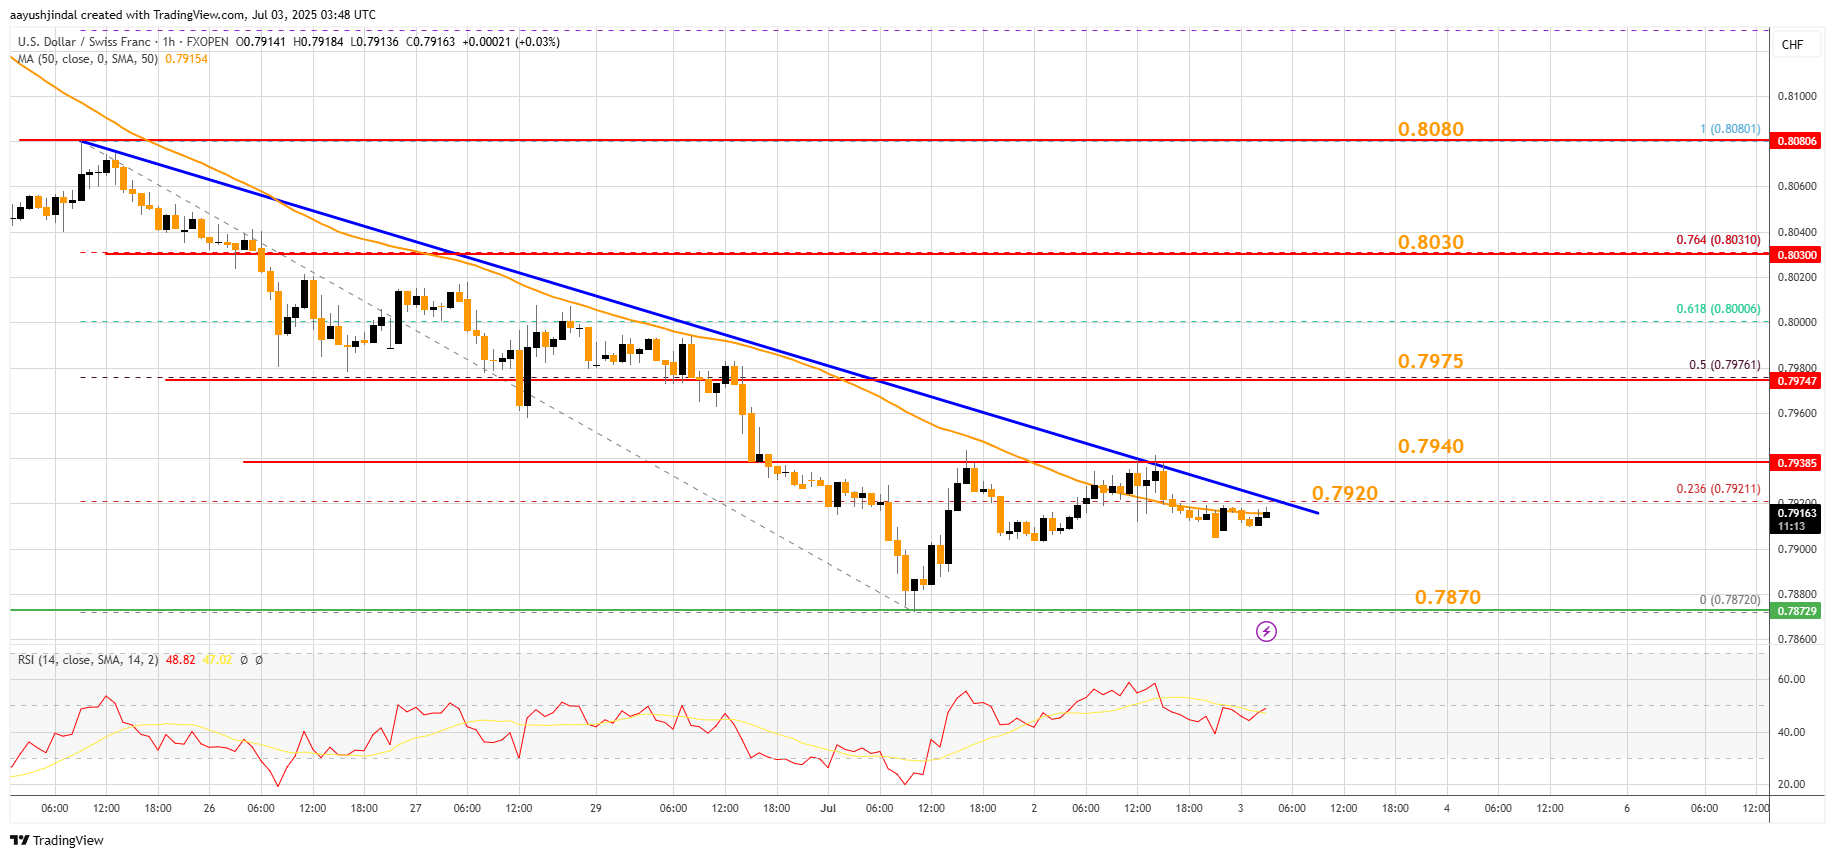Select the orange 0.7920 annotation
1835x858 pixels.
click(x=1345, y=493)
